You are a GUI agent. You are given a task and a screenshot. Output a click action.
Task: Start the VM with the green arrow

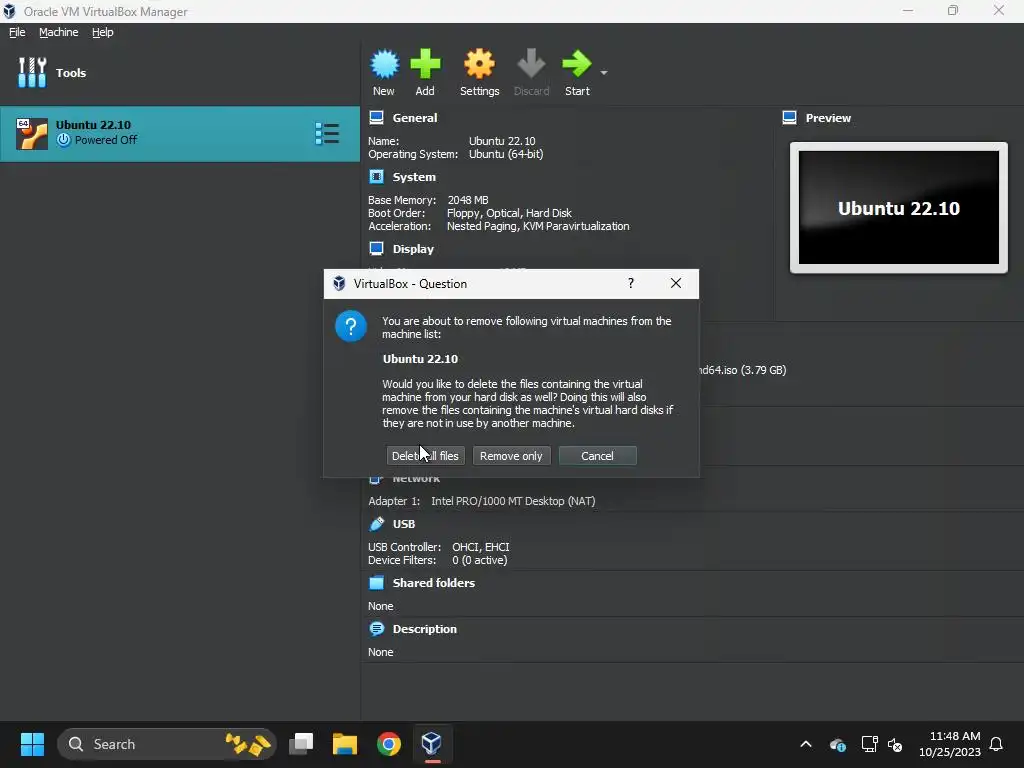(576, 64)
